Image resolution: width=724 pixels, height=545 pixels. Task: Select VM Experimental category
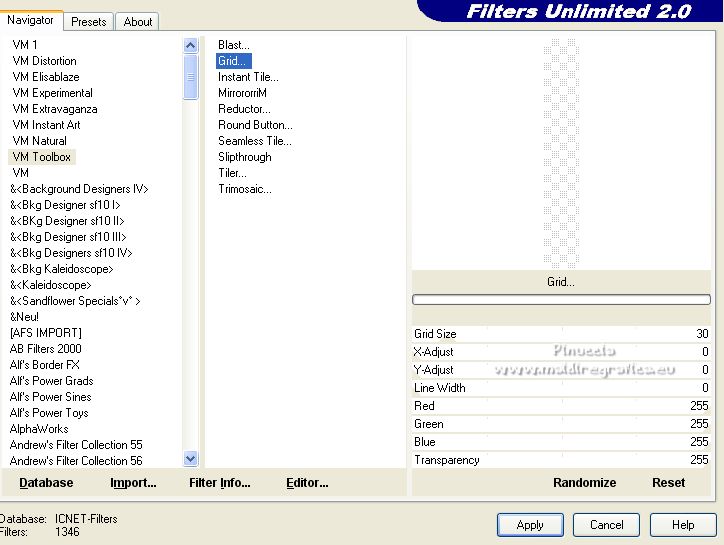(52, 93)
